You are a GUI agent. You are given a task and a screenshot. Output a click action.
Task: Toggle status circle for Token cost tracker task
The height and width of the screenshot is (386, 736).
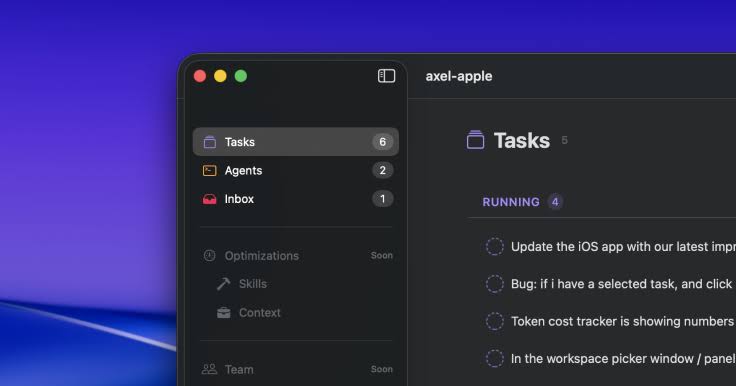click(494, 321)
